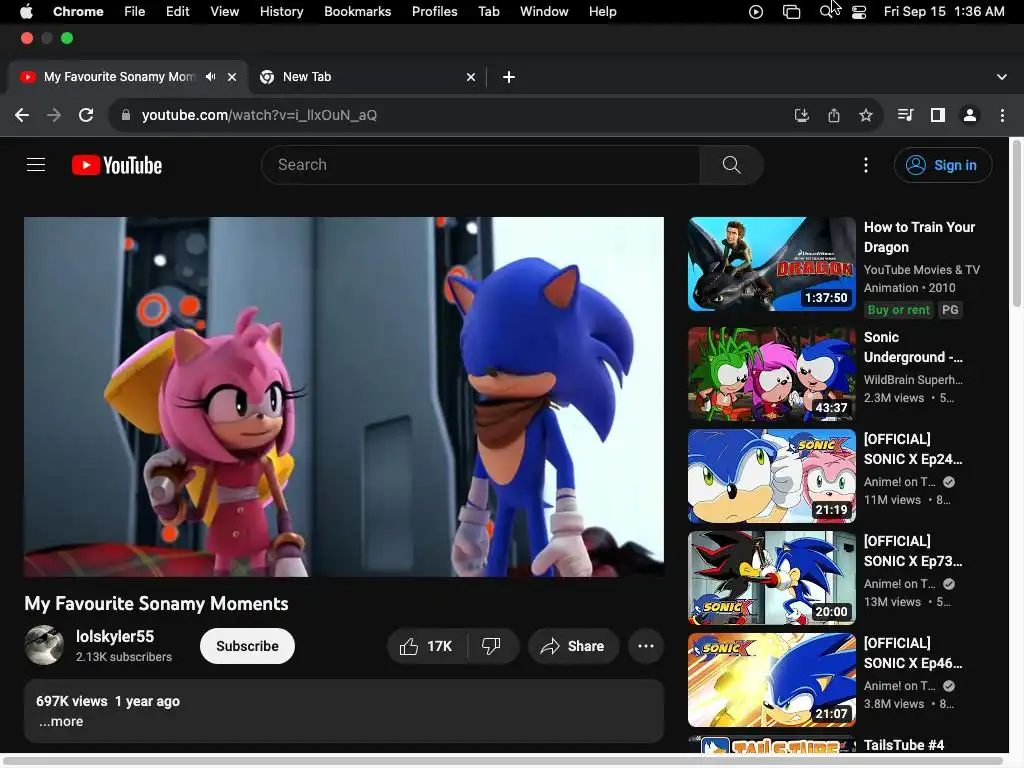
Task: Close the New Tab tab
Action: click(x=471, y=77)
